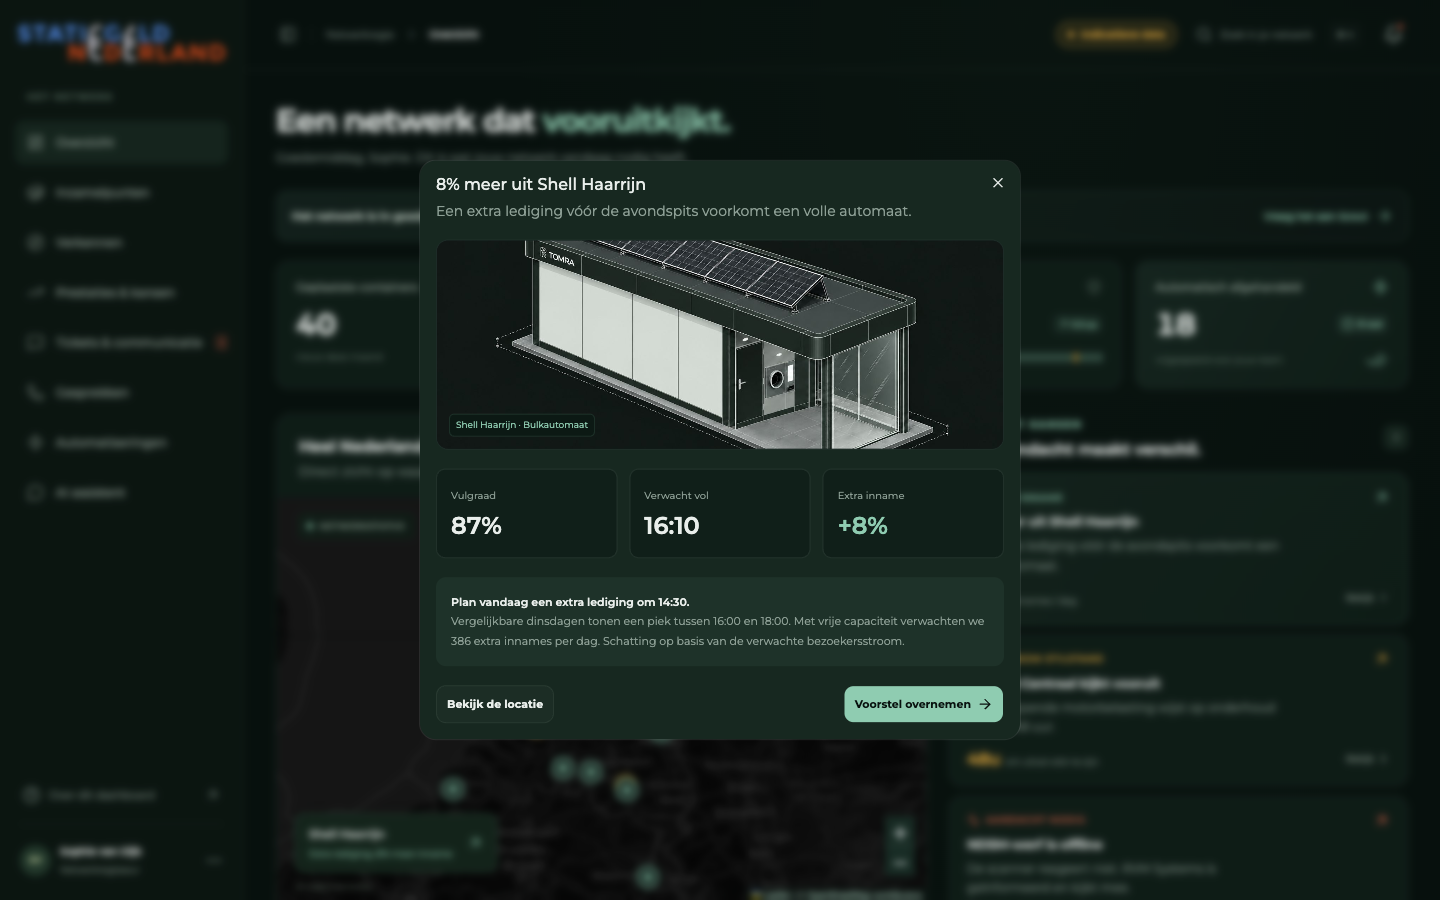Toggle sidebar panel icon in background header
The width and height of the screenshot is (1440, 900).
click(x=288, y=34)
